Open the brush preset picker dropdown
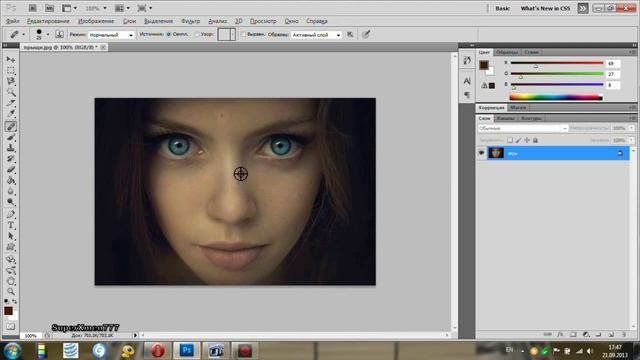The height and width of the screenshot is (360, 640). click(x=48, y=34)
